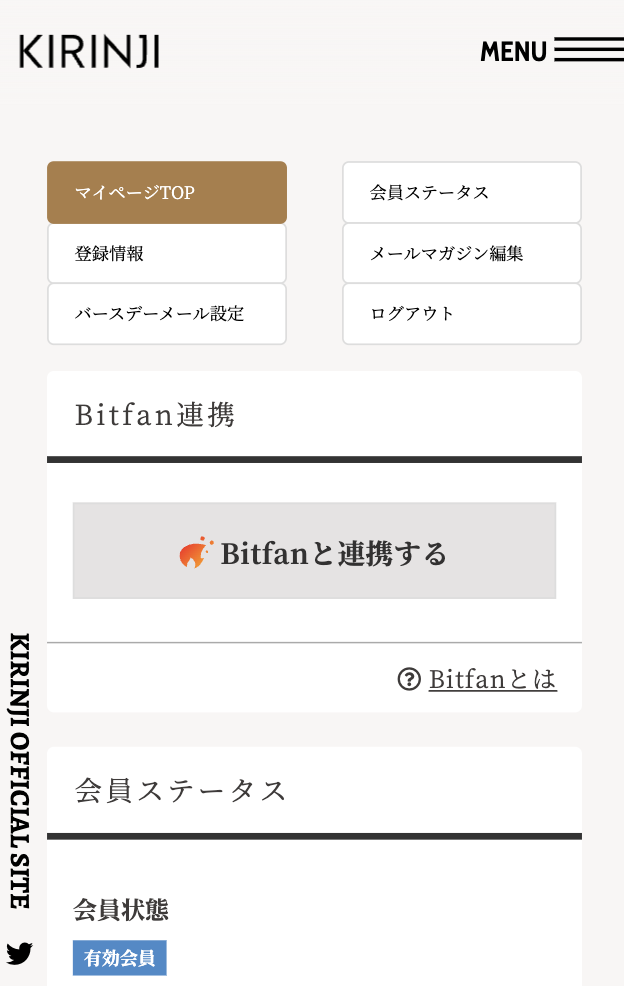Click the 会員ステータス section heading
Viewport: 624px width, 986px height.
pyautogui.click(x=181, y=790)
